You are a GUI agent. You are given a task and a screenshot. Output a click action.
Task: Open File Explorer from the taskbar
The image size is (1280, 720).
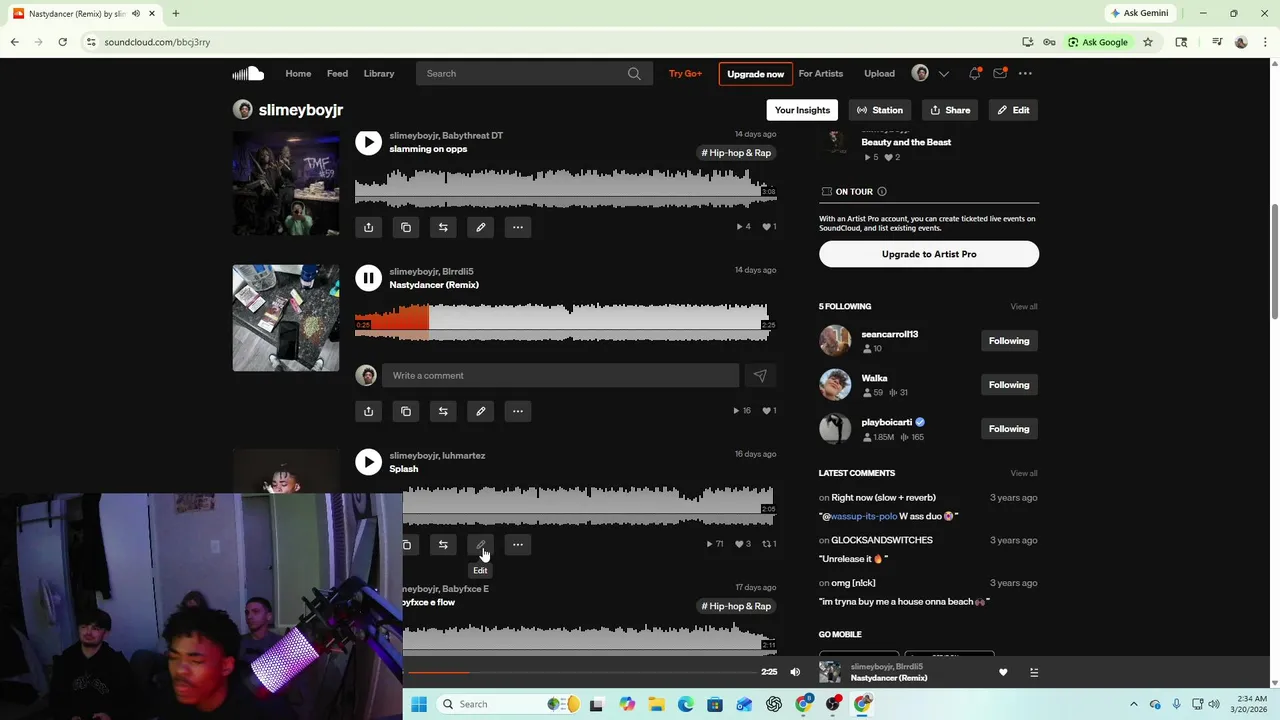(656, 704)
